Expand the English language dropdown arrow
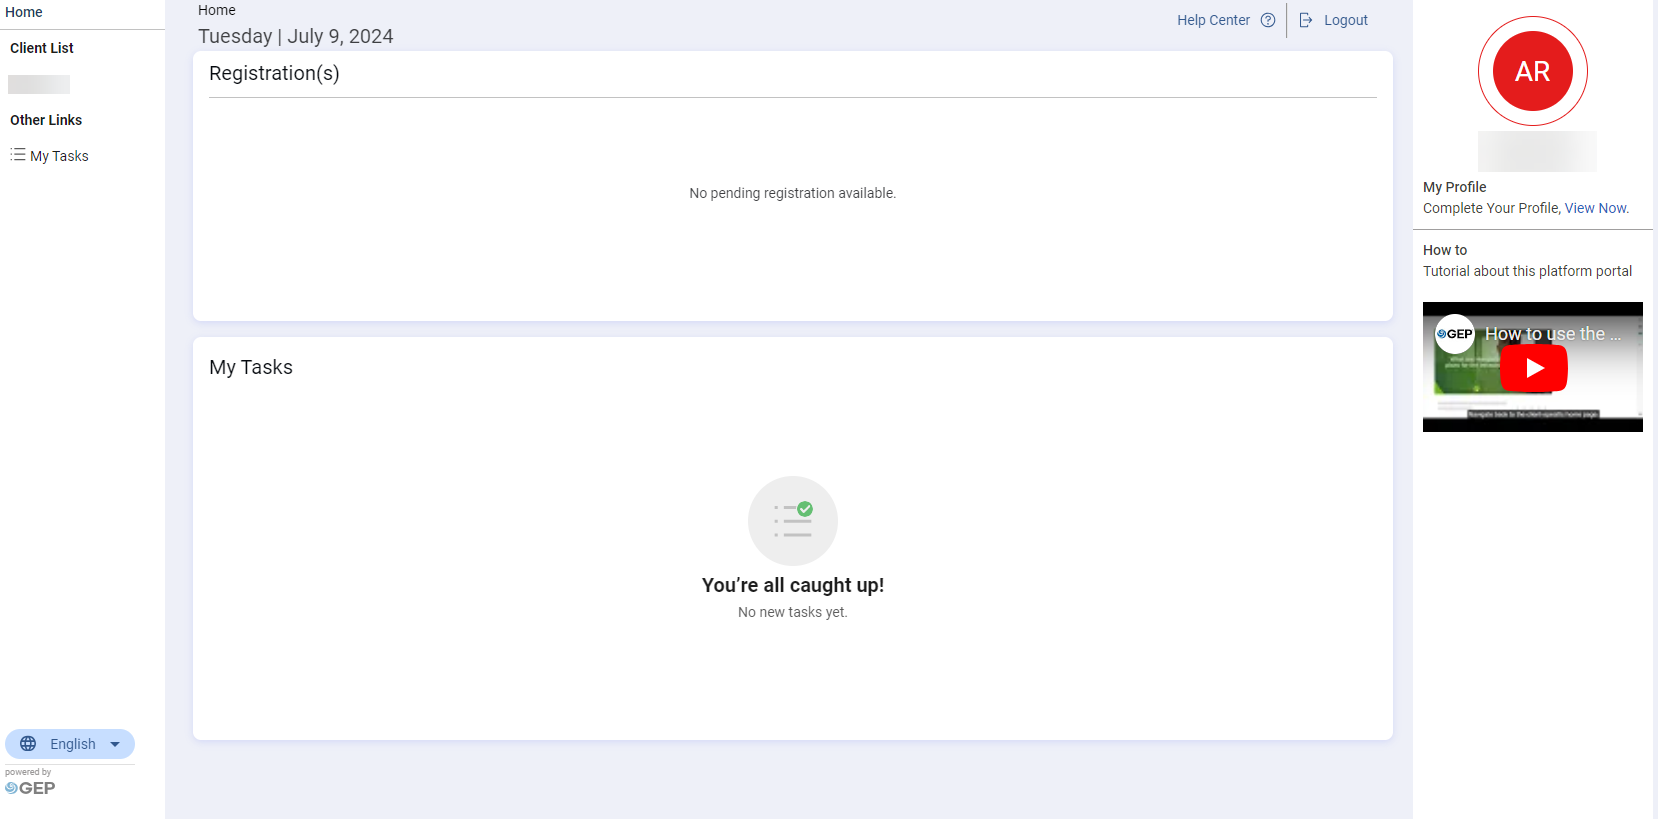This screenshot has width=1658, height=819. (115, 744)
